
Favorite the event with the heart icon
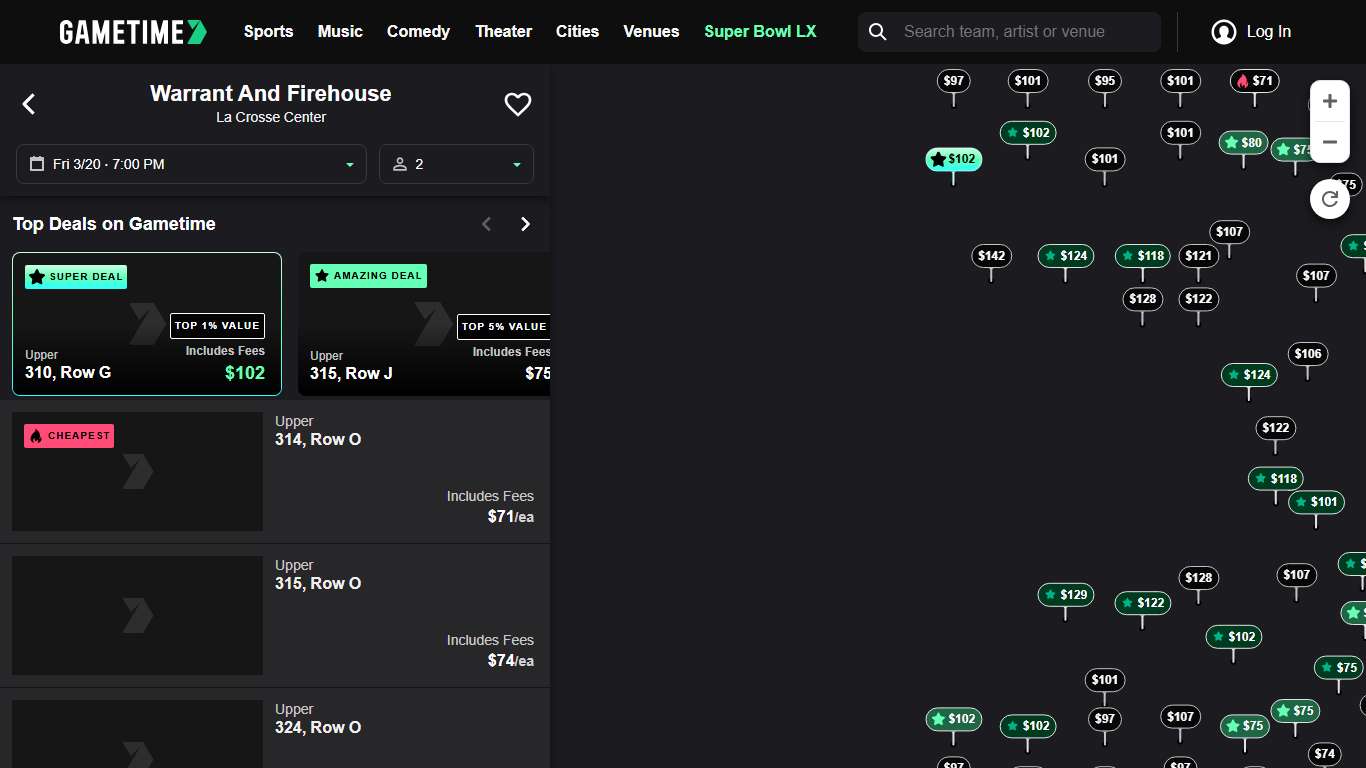click(517, 104)
